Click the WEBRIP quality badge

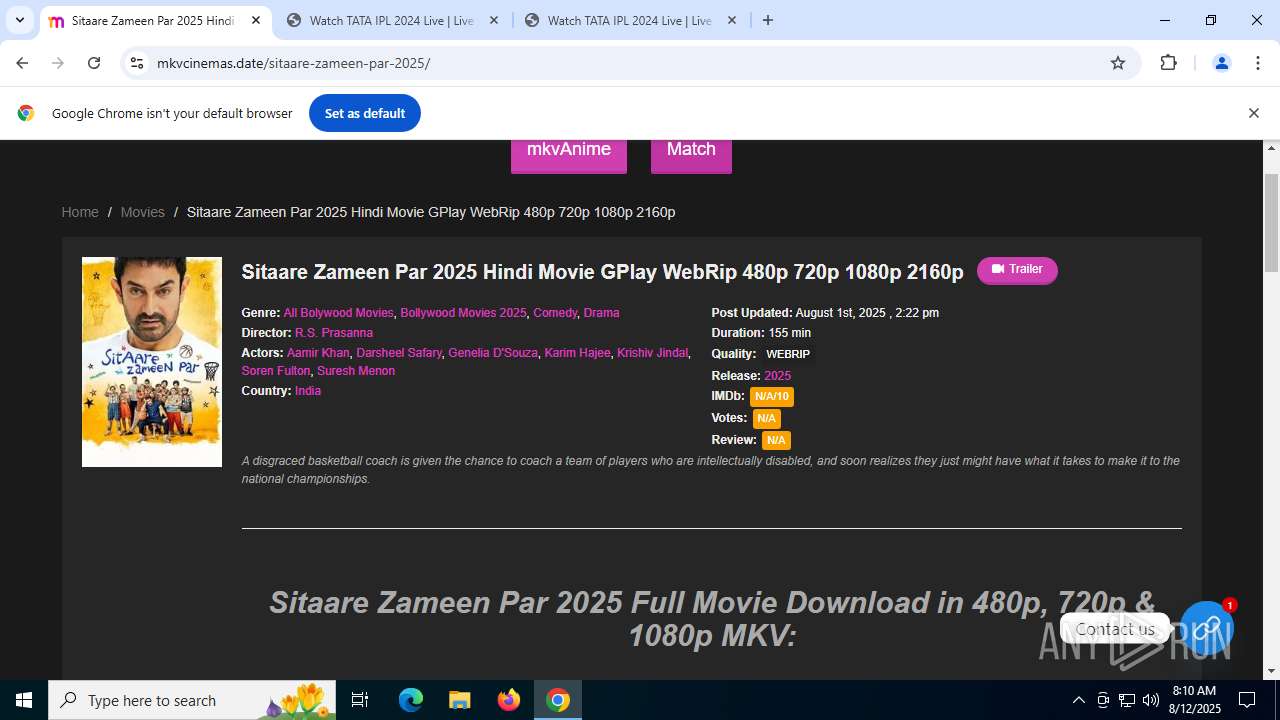788,354
